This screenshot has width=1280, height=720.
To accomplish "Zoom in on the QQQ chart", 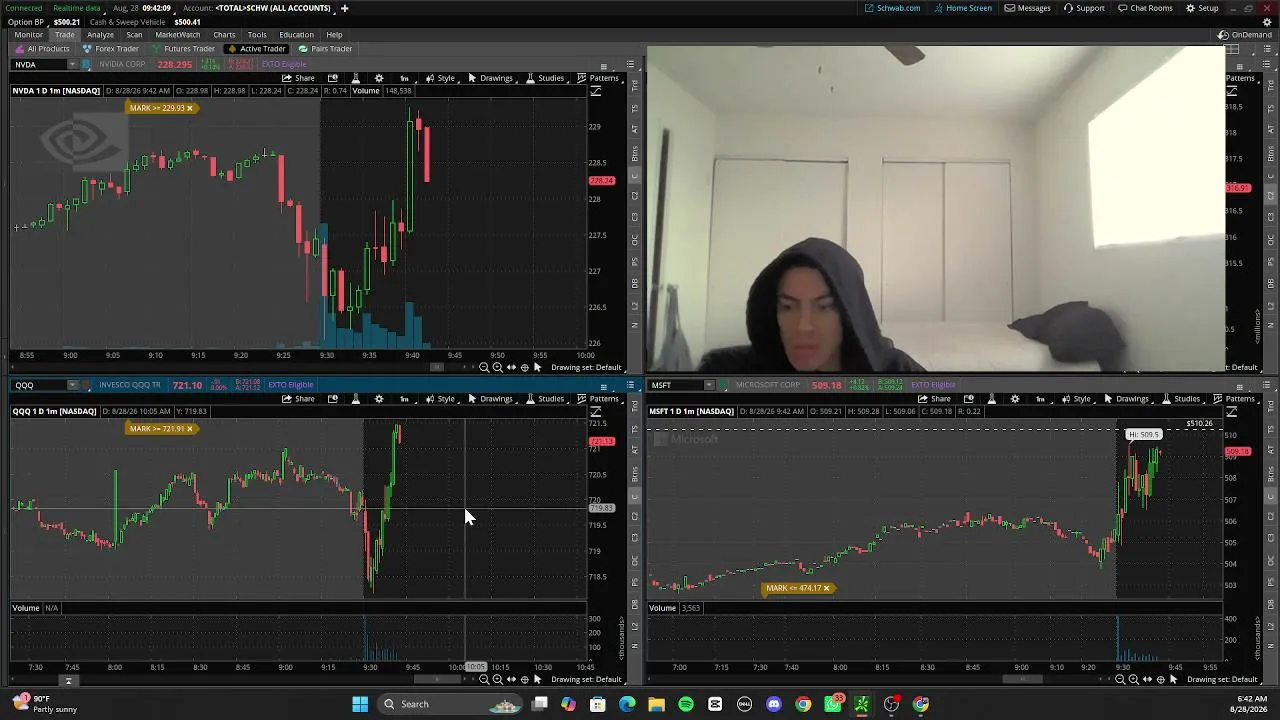I will tap(498, 679).
